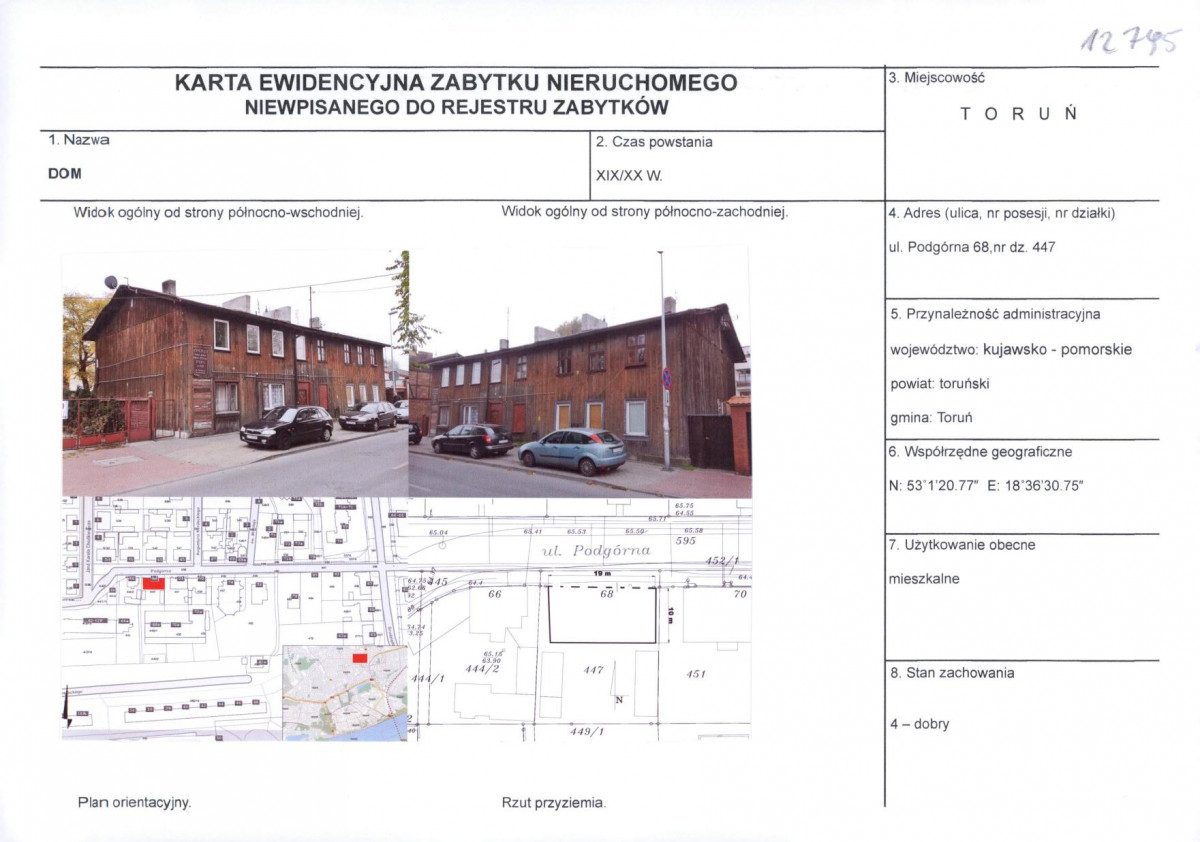Click the text 'gmina: Toruń'

[x=931, y=417]
